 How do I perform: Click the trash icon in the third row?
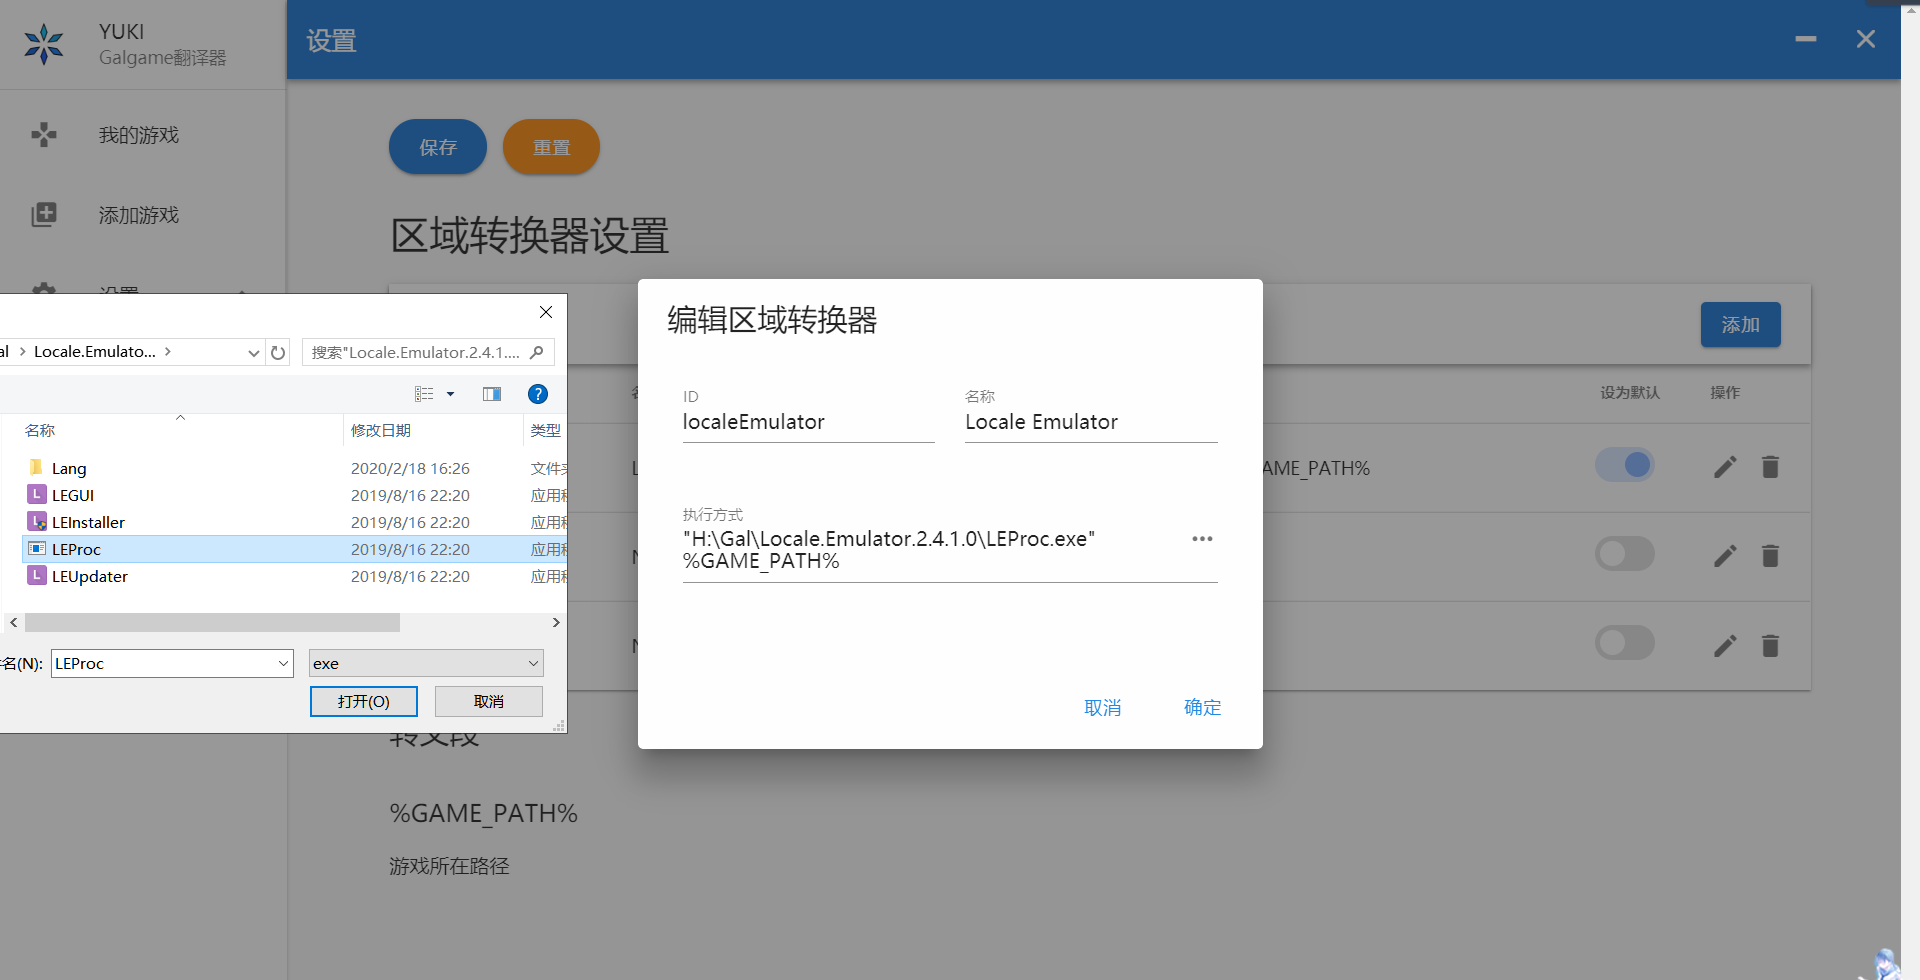pos(1770,646)
